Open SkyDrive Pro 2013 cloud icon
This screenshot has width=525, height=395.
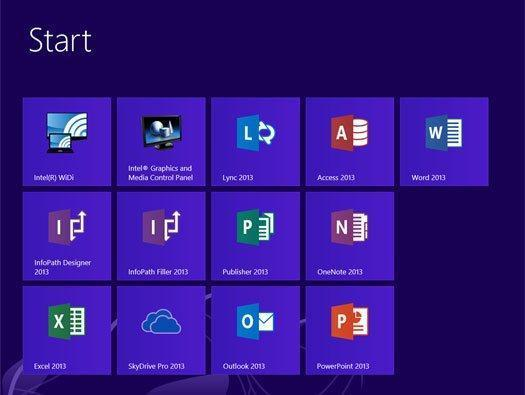click(x=161, y=321)
